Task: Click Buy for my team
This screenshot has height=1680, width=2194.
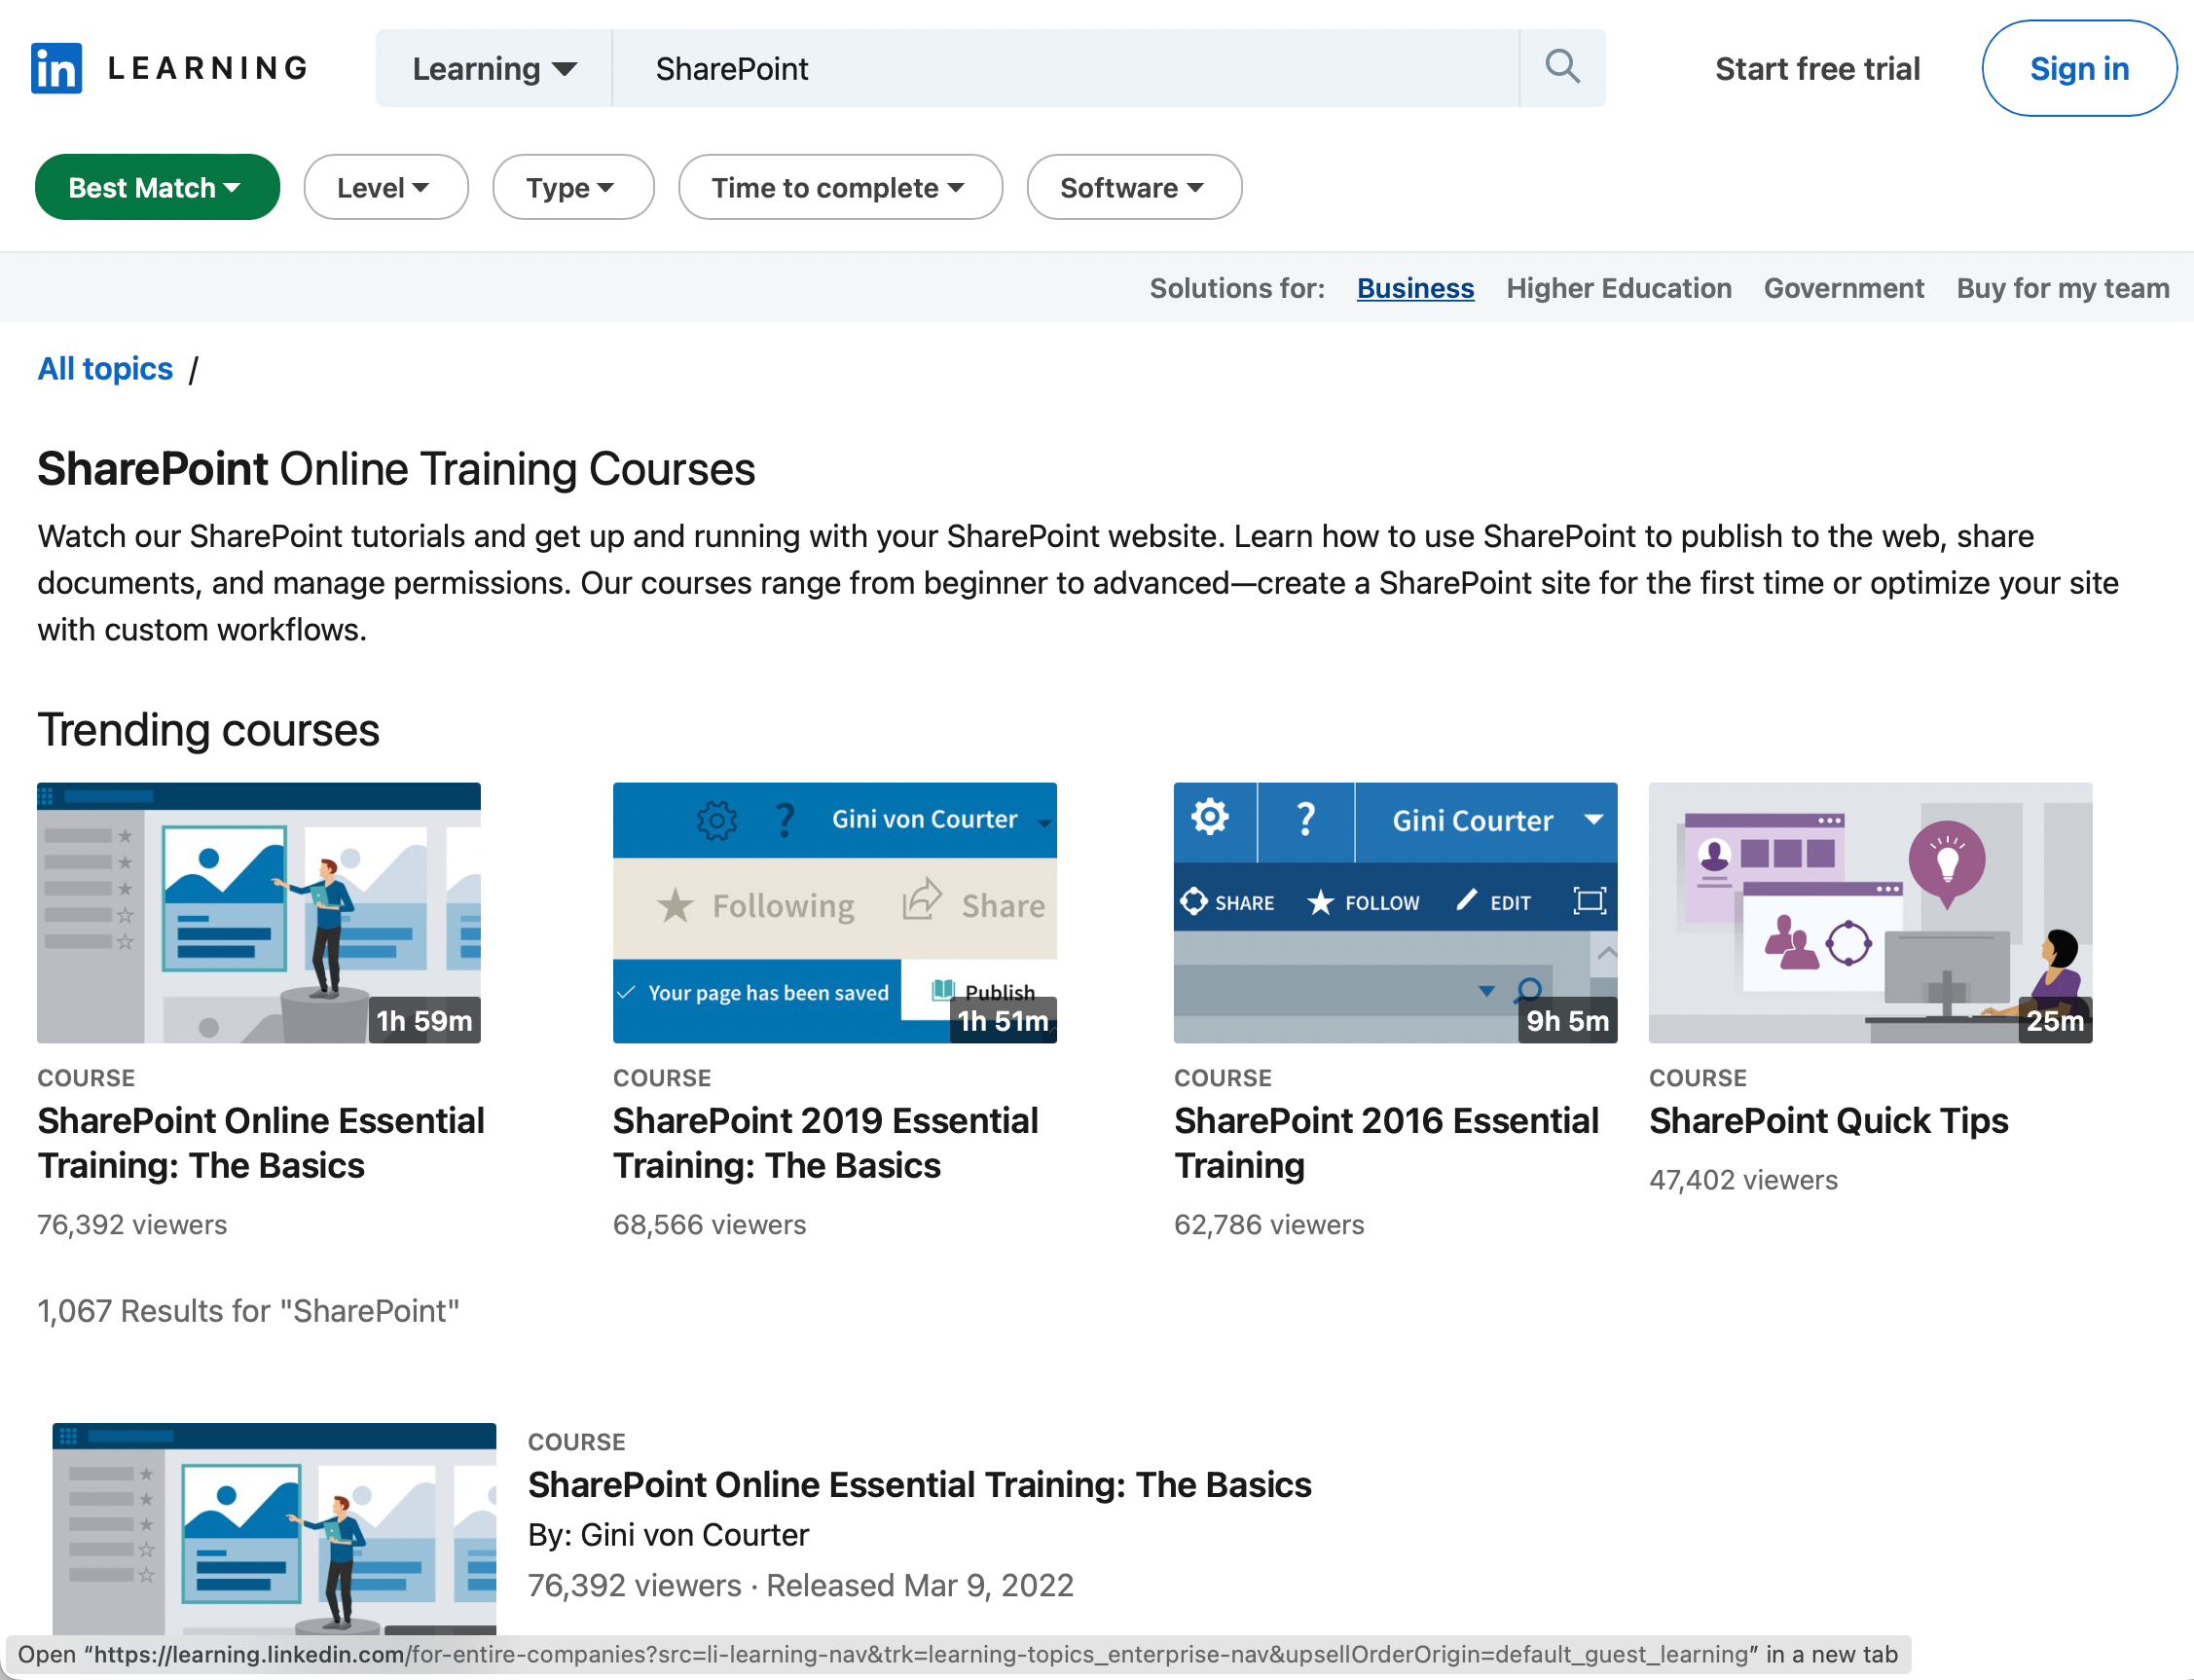Action: click(2062, 288)
